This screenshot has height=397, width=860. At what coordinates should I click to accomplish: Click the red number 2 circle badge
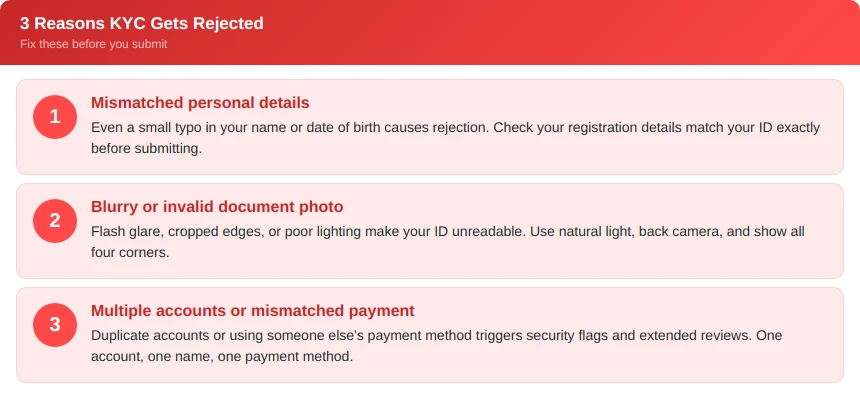(55, 220)
